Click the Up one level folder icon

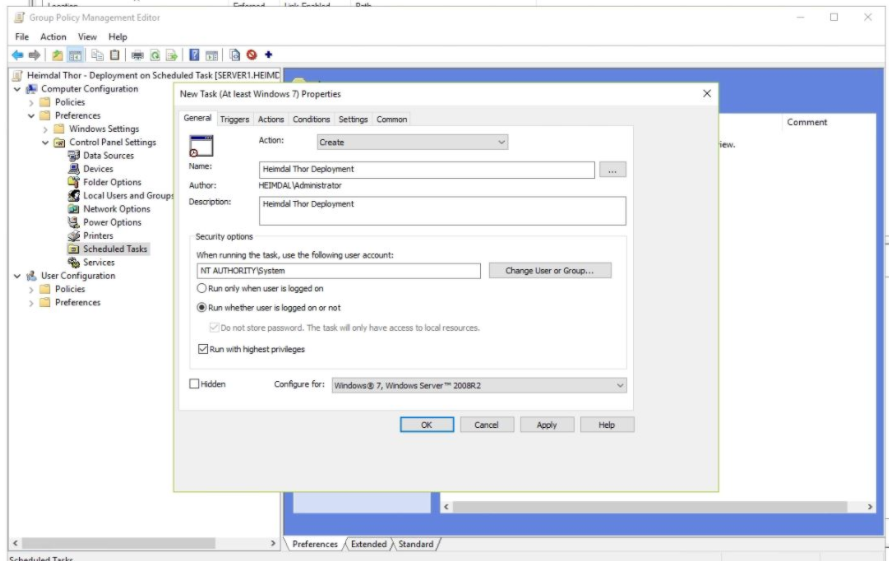[57, 55]
